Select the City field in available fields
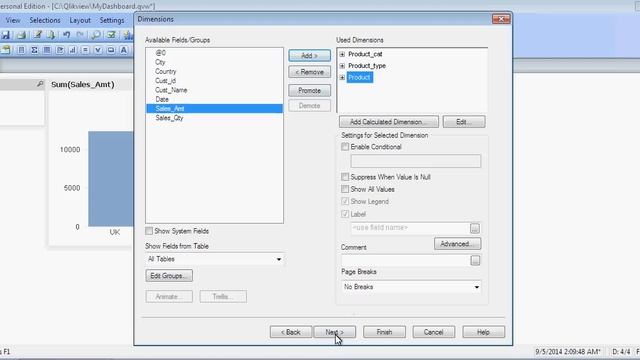640x360 pixels. point(160,62)
